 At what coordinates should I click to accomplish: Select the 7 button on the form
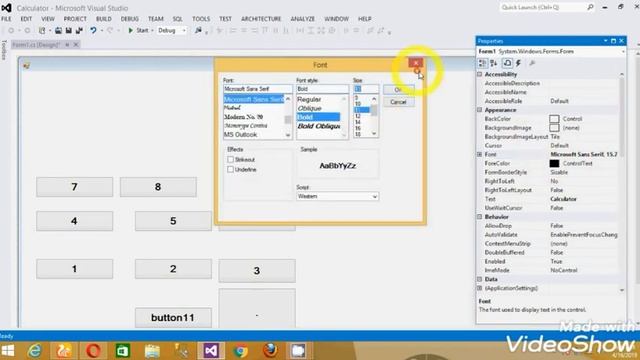(x=75, y=187)
